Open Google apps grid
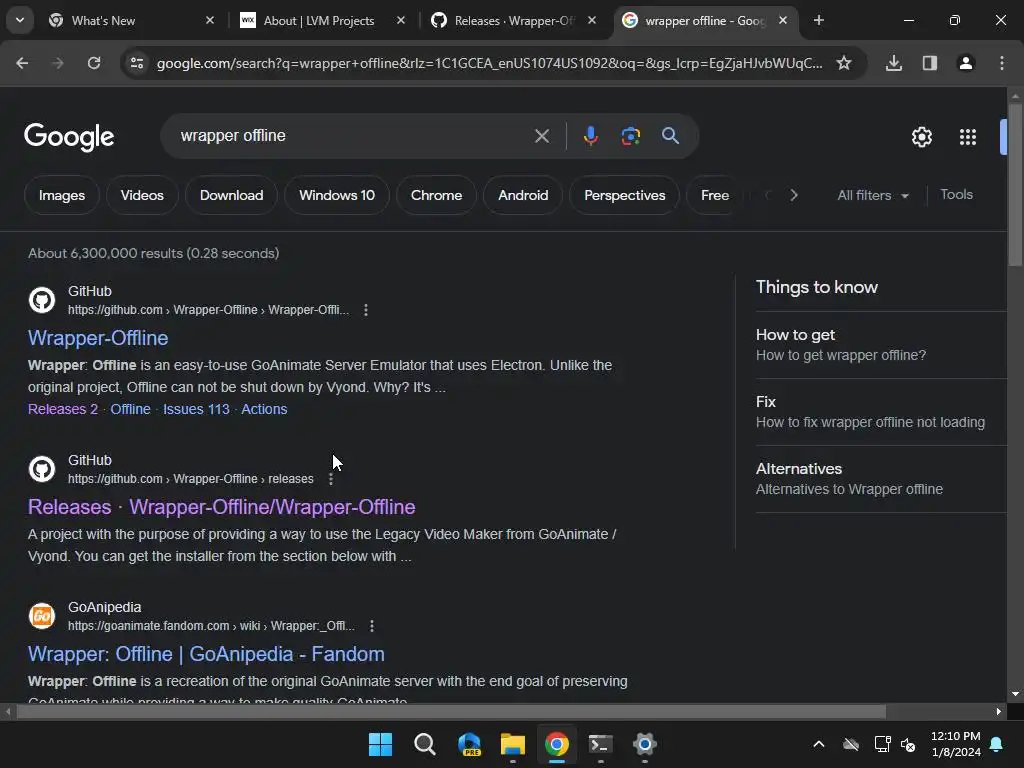 tap(968, 137)
